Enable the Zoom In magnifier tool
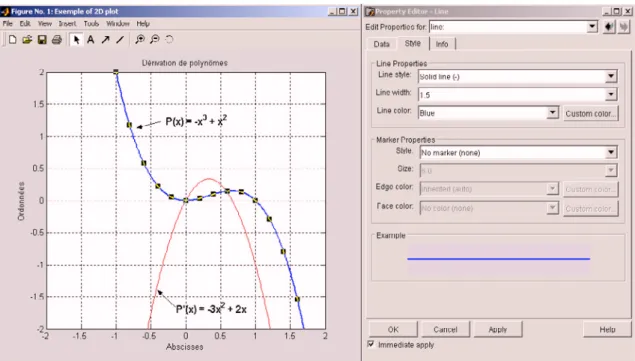The image size is (635, 361). pyautogui.click(x=140, y=39)
